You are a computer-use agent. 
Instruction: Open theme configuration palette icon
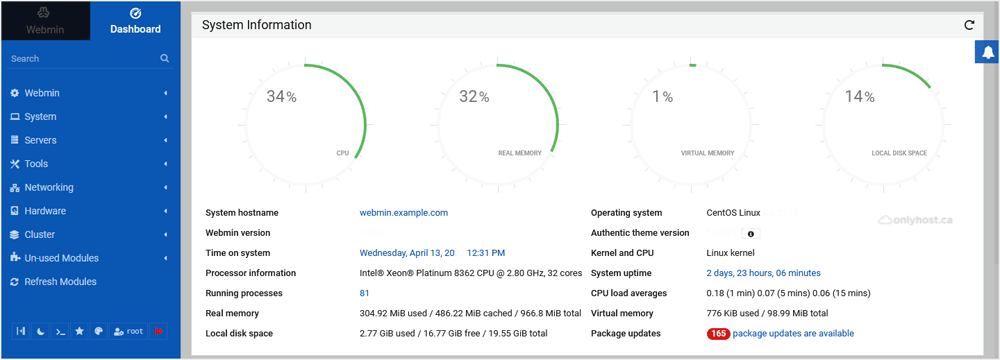coord(98,331)
